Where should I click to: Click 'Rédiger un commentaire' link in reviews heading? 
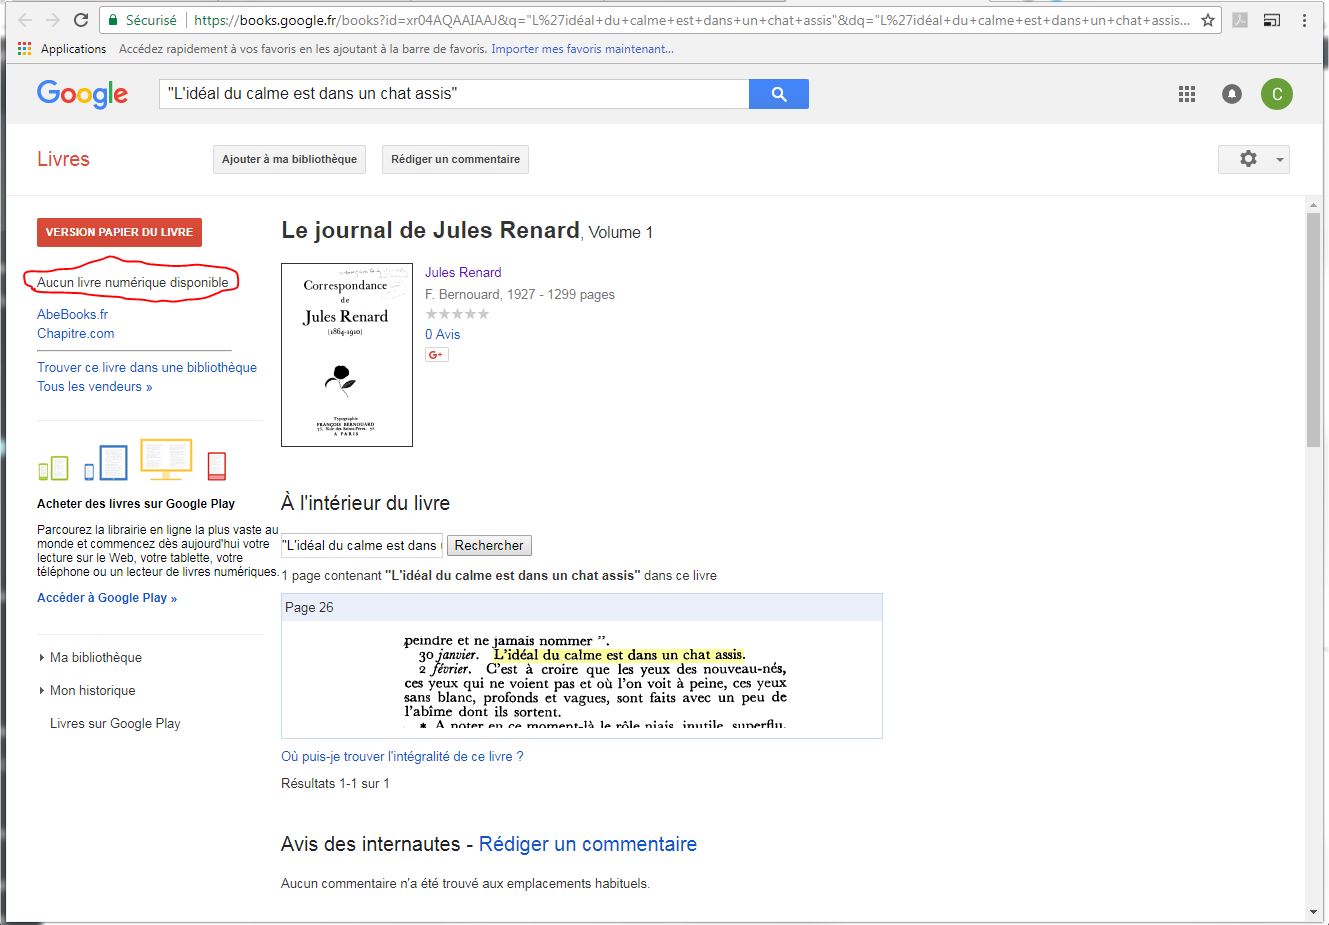click(588, 844)
